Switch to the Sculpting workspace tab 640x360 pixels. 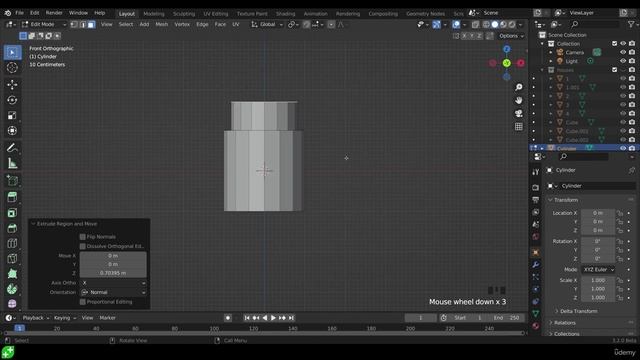pos(184,13)
